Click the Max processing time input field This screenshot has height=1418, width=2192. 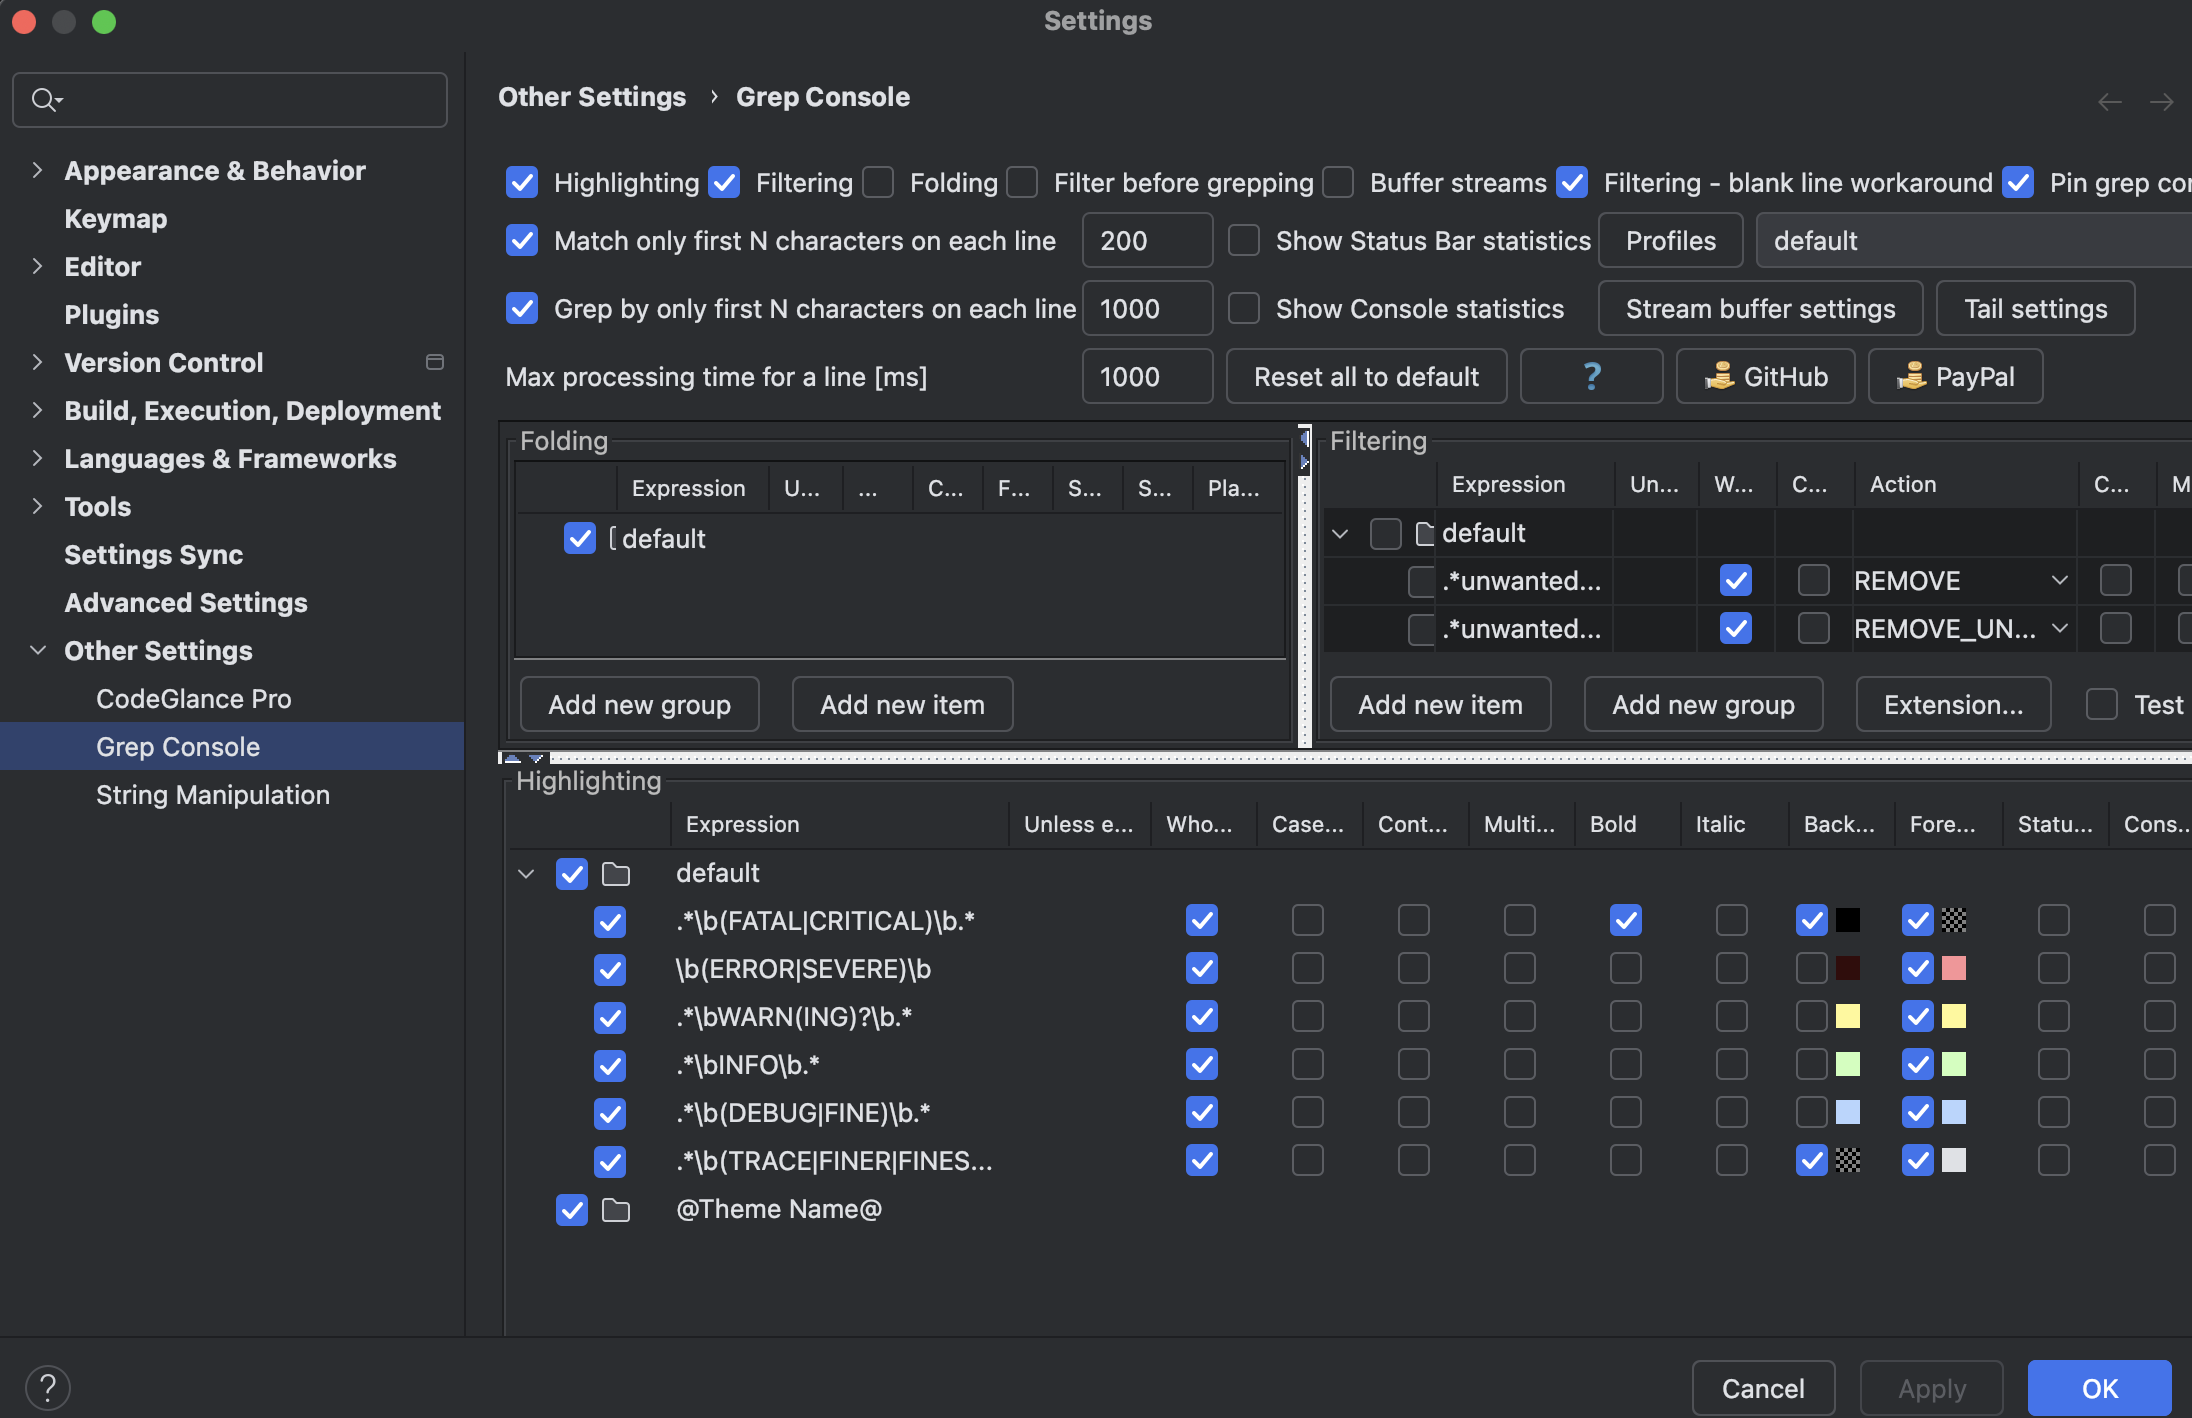coord(1147,377)
